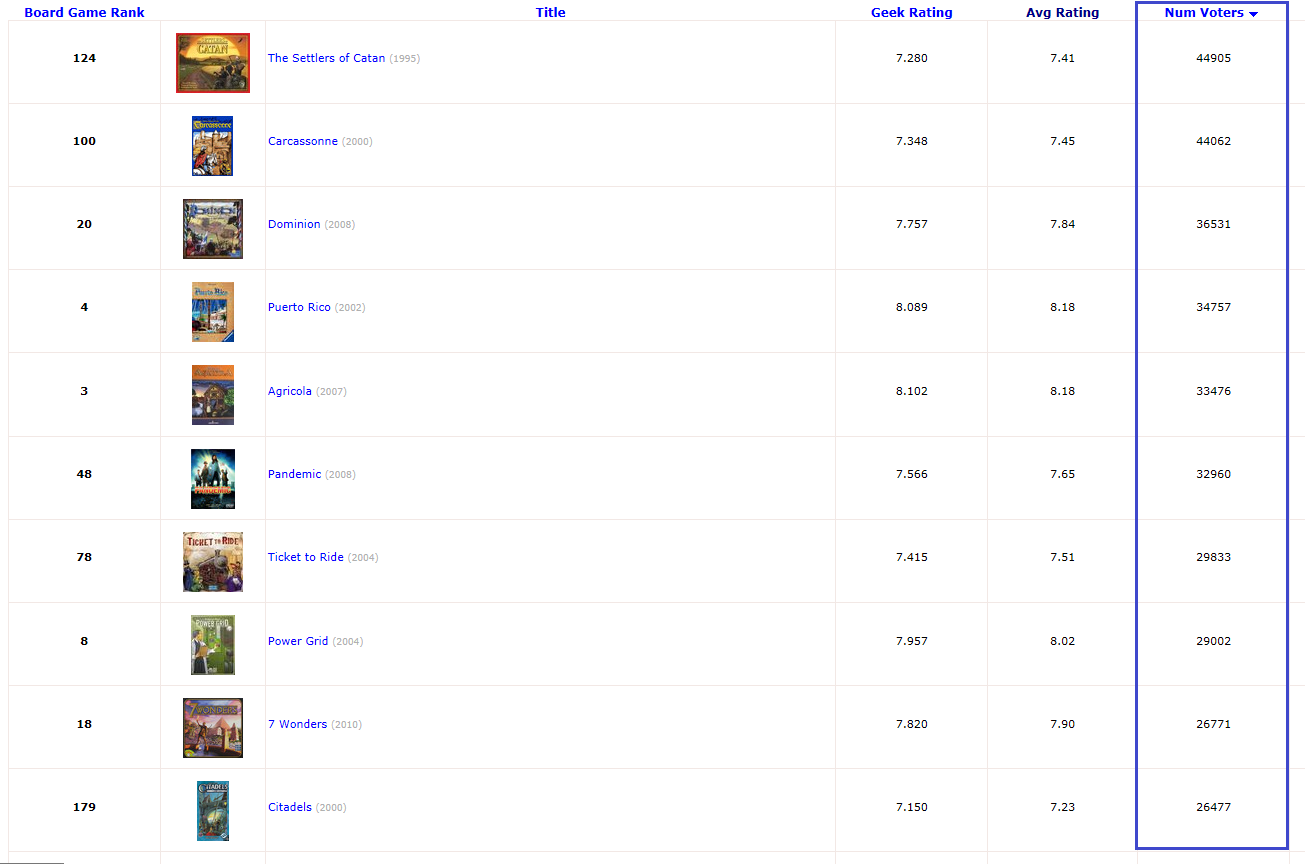Screen dimensions: 1305x864
Task: Sort by Title column header
Action: [x=550, y=13]
